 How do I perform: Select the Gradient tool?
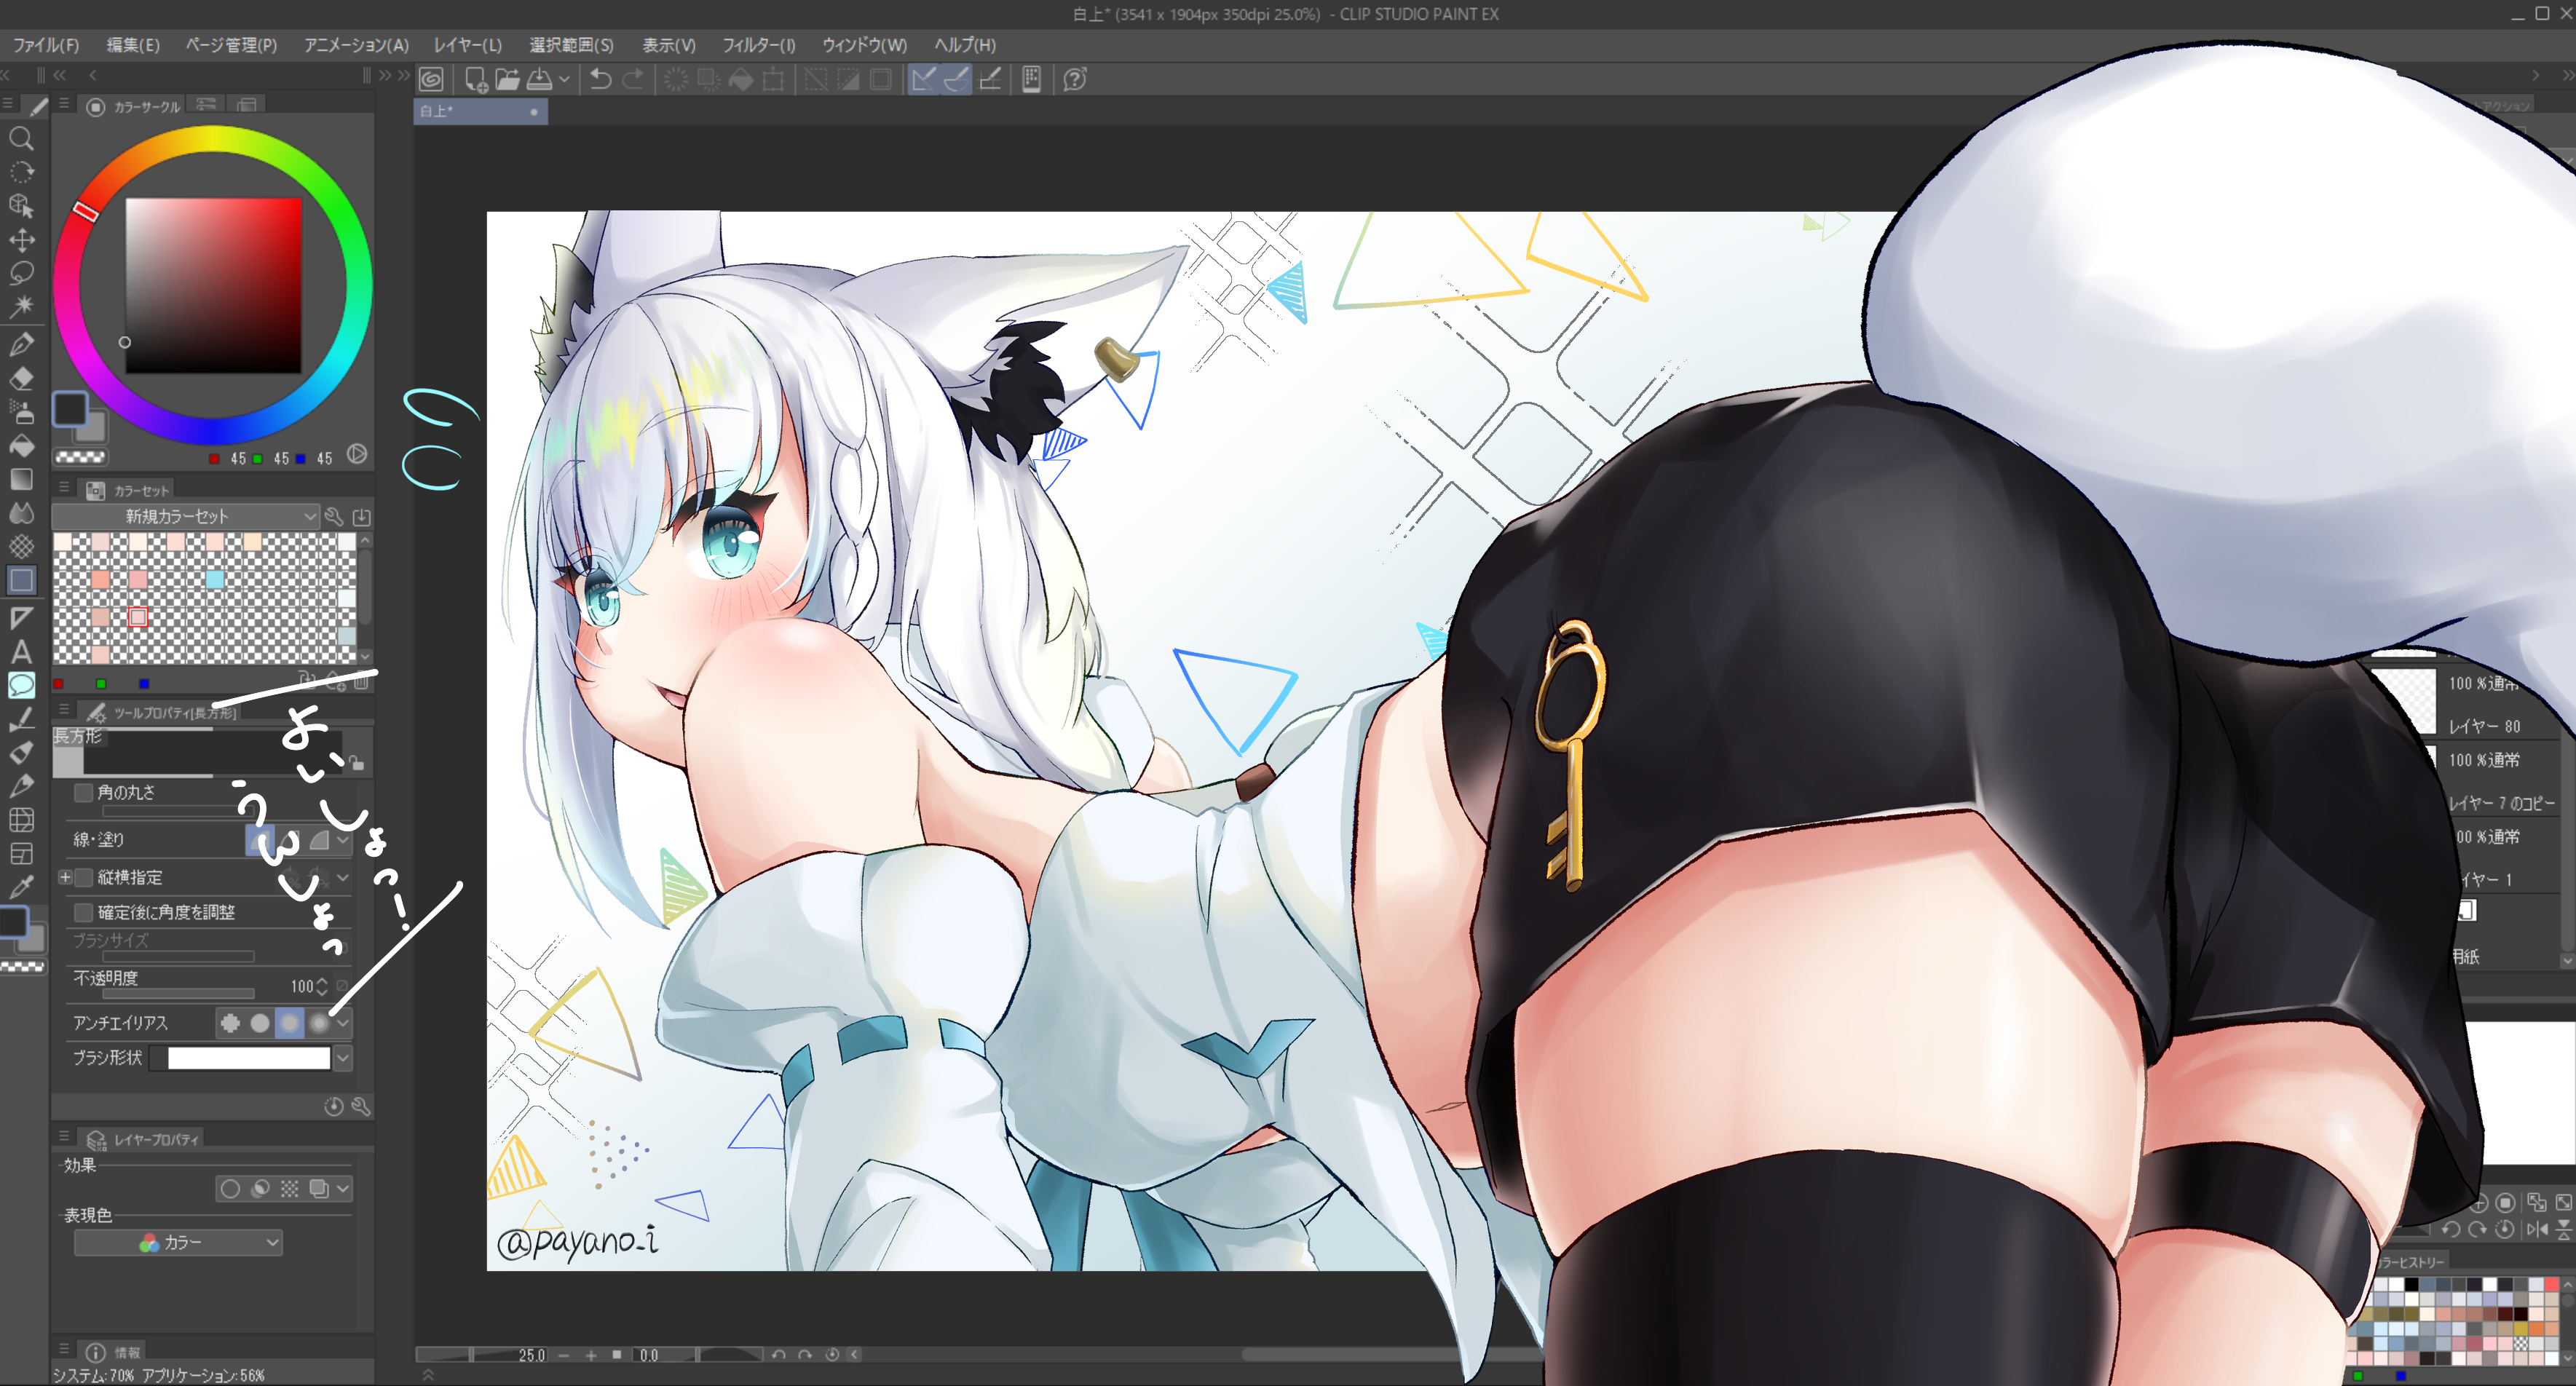pyautogui.click(x=21, y=479)
